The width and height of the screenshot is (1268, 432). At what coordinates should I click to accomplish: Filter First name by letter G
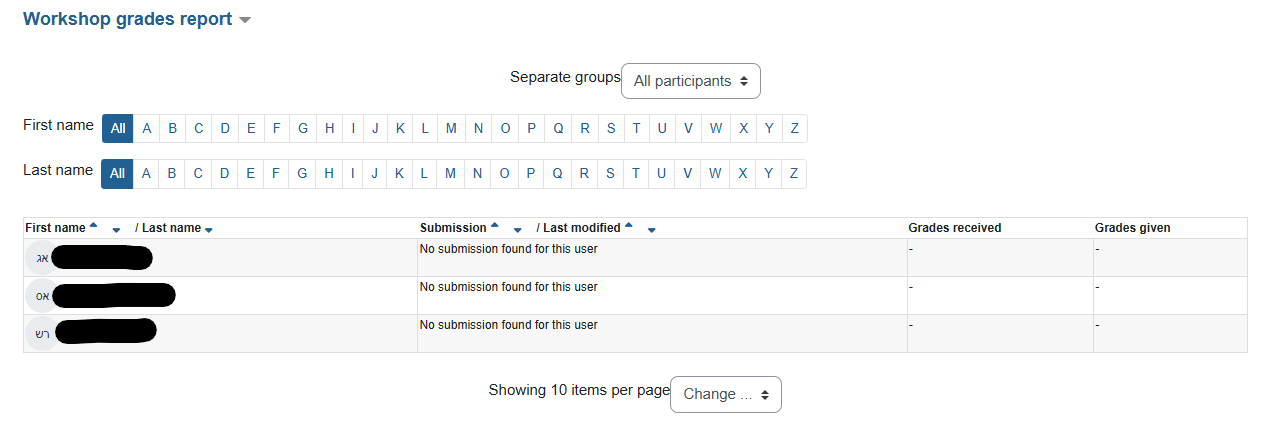(x=303, y=128)
